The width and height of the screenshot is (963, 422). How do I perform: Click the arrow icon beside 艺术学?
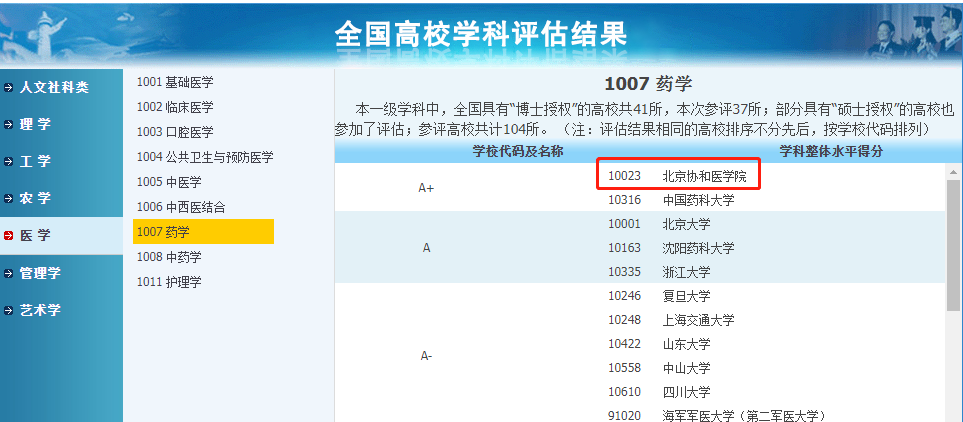(9, 310)
